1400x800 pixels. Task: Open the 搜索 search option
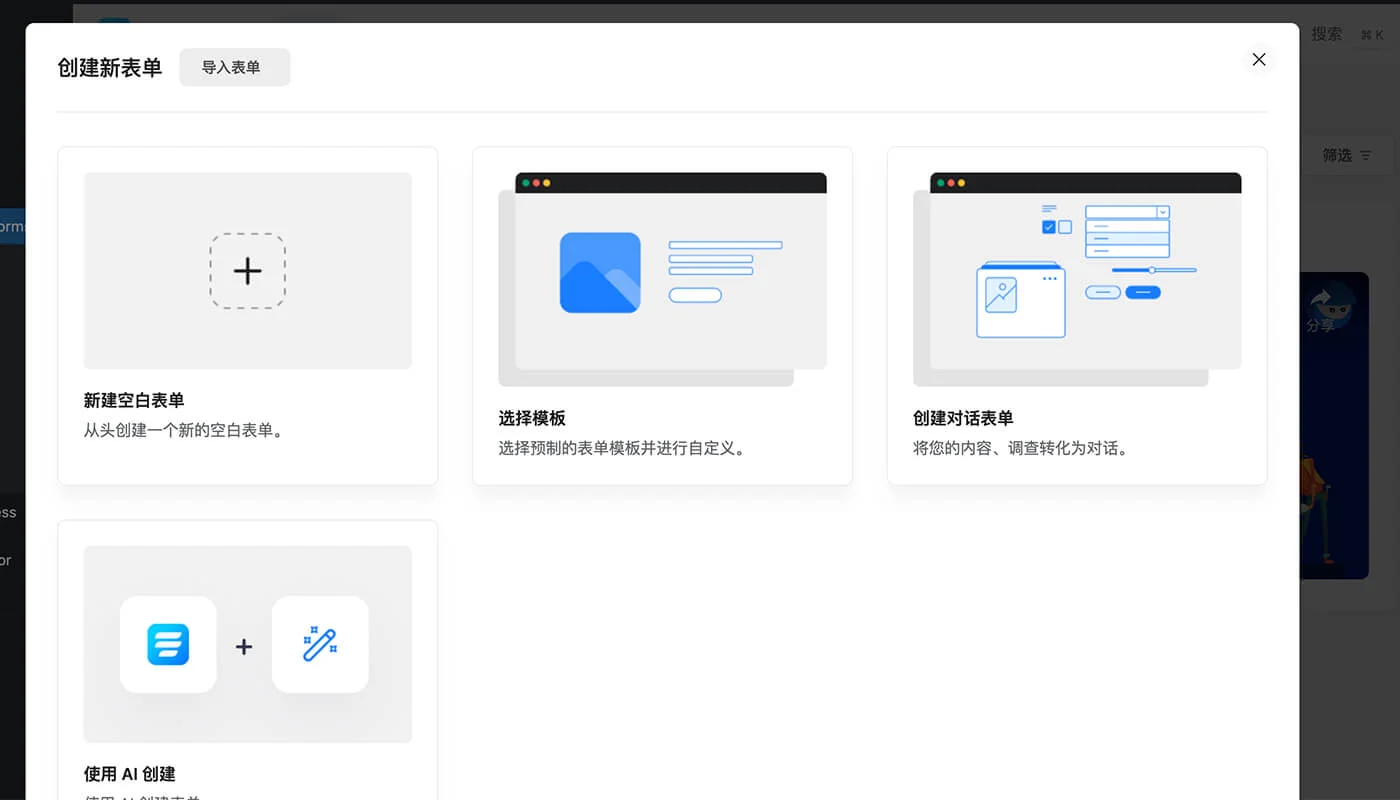1326,33
